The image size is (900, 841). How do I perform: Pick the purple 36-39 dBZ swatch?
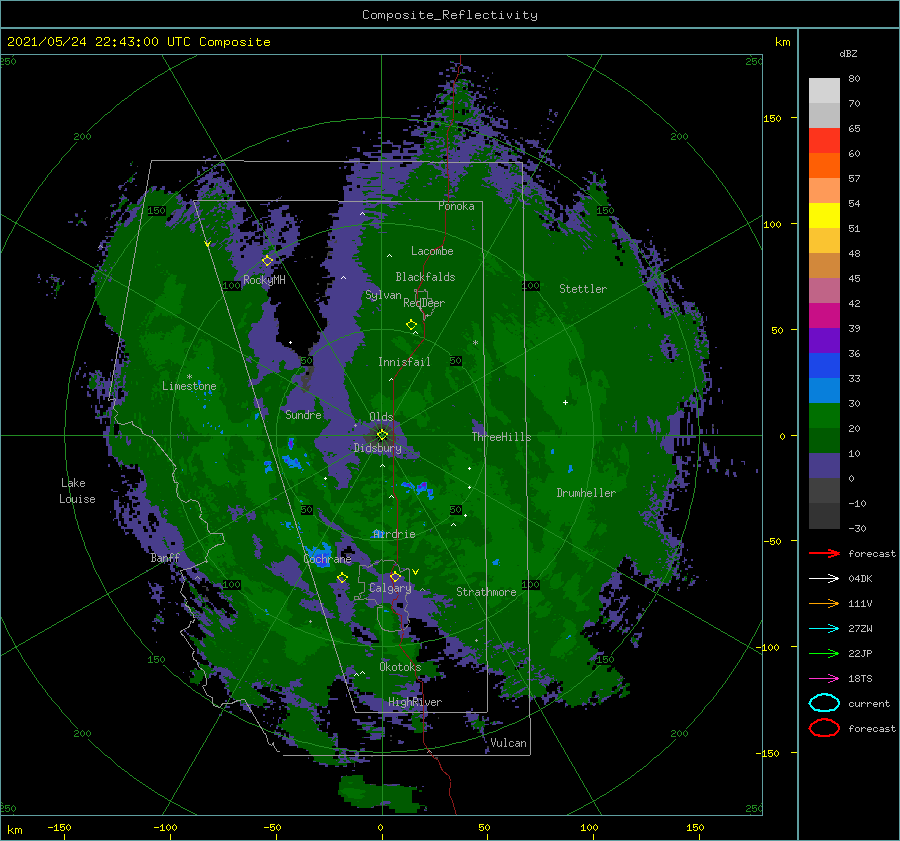point(824,340)
